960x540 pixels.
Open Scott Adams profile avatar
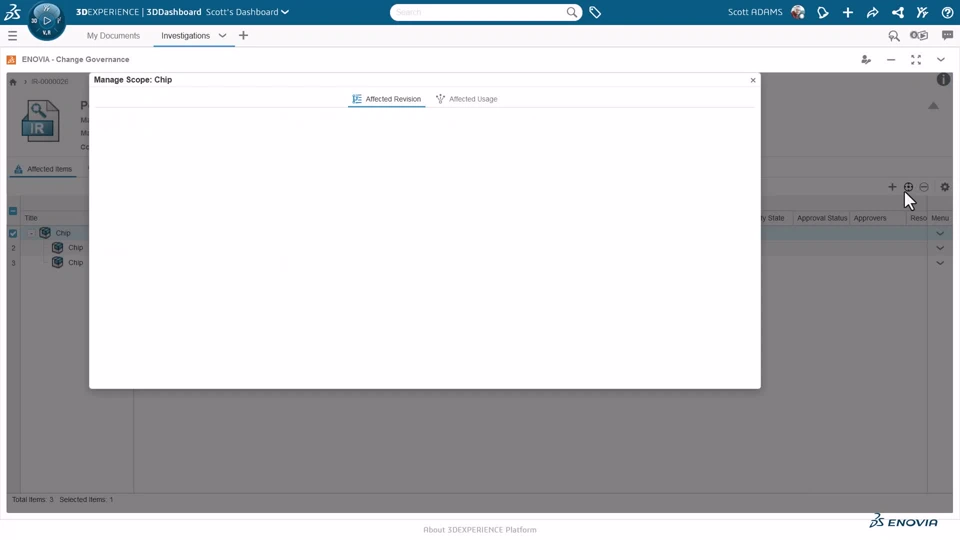point(798,12)
